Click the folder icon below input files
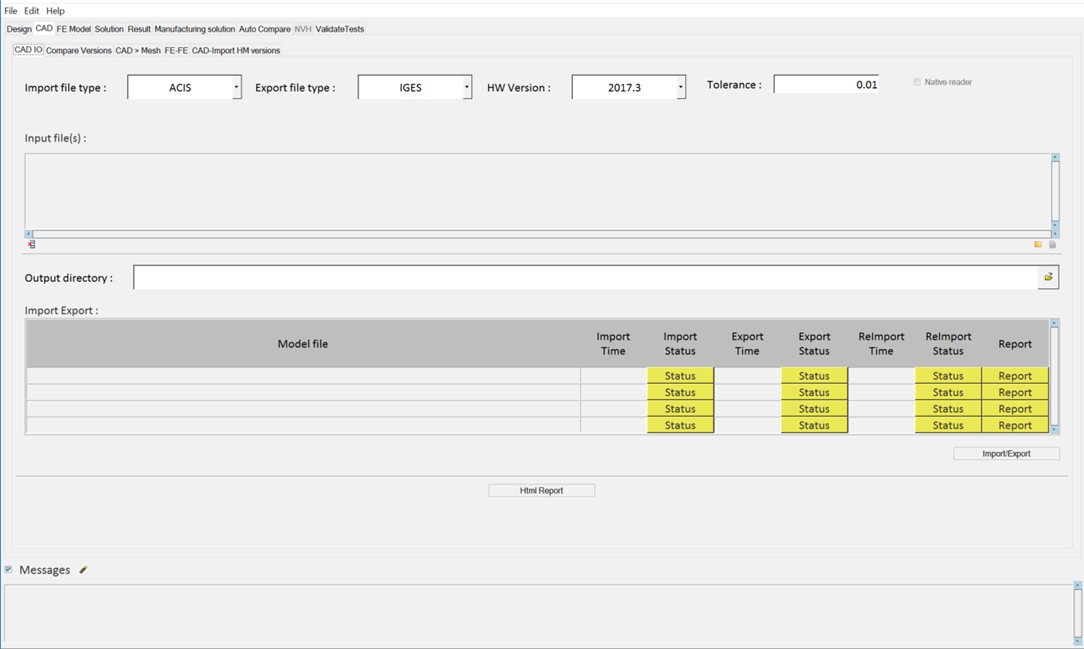1084x649 pixels. click(x=1038, y=244)
